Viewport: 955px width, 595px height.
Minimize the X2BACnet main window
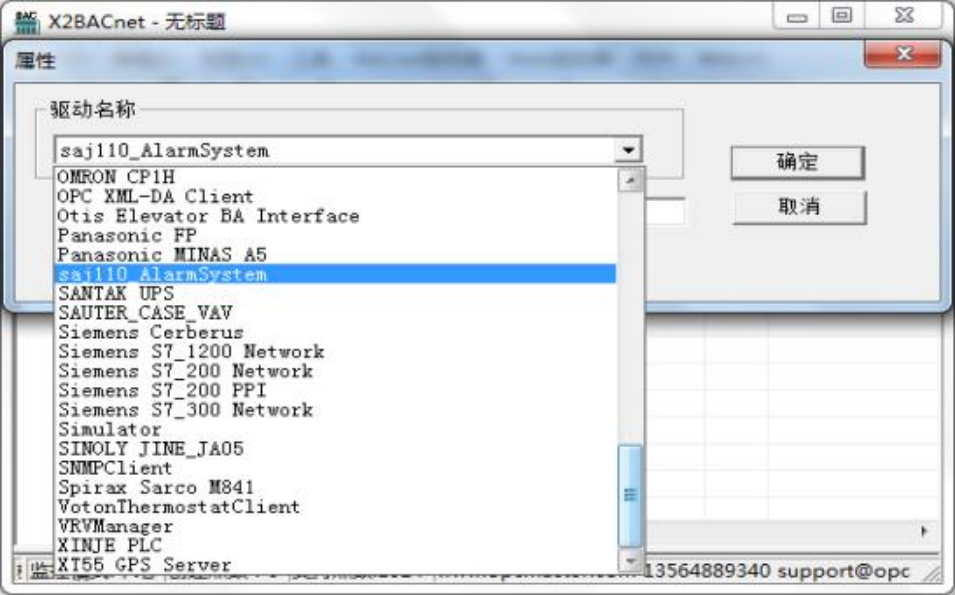click(797, 16)
